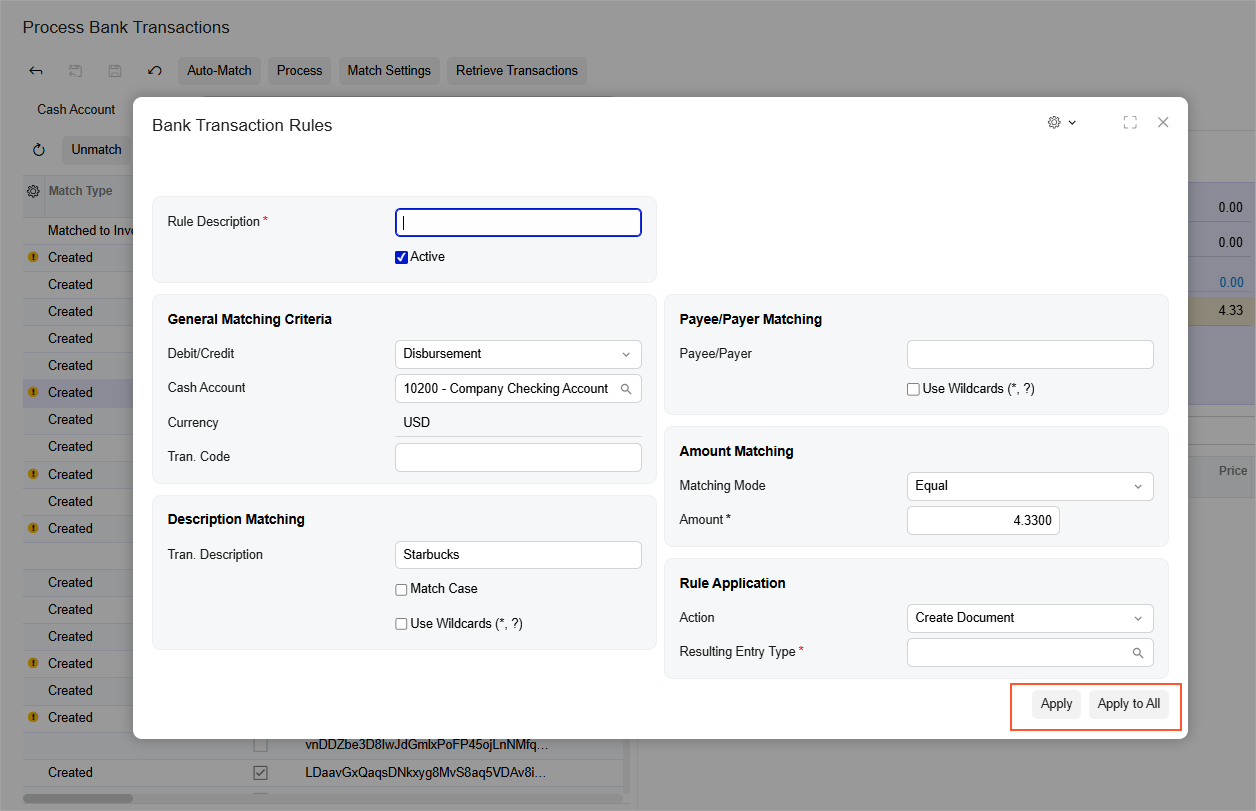Uncheck the Active checkbox

[x=402, y=257]
